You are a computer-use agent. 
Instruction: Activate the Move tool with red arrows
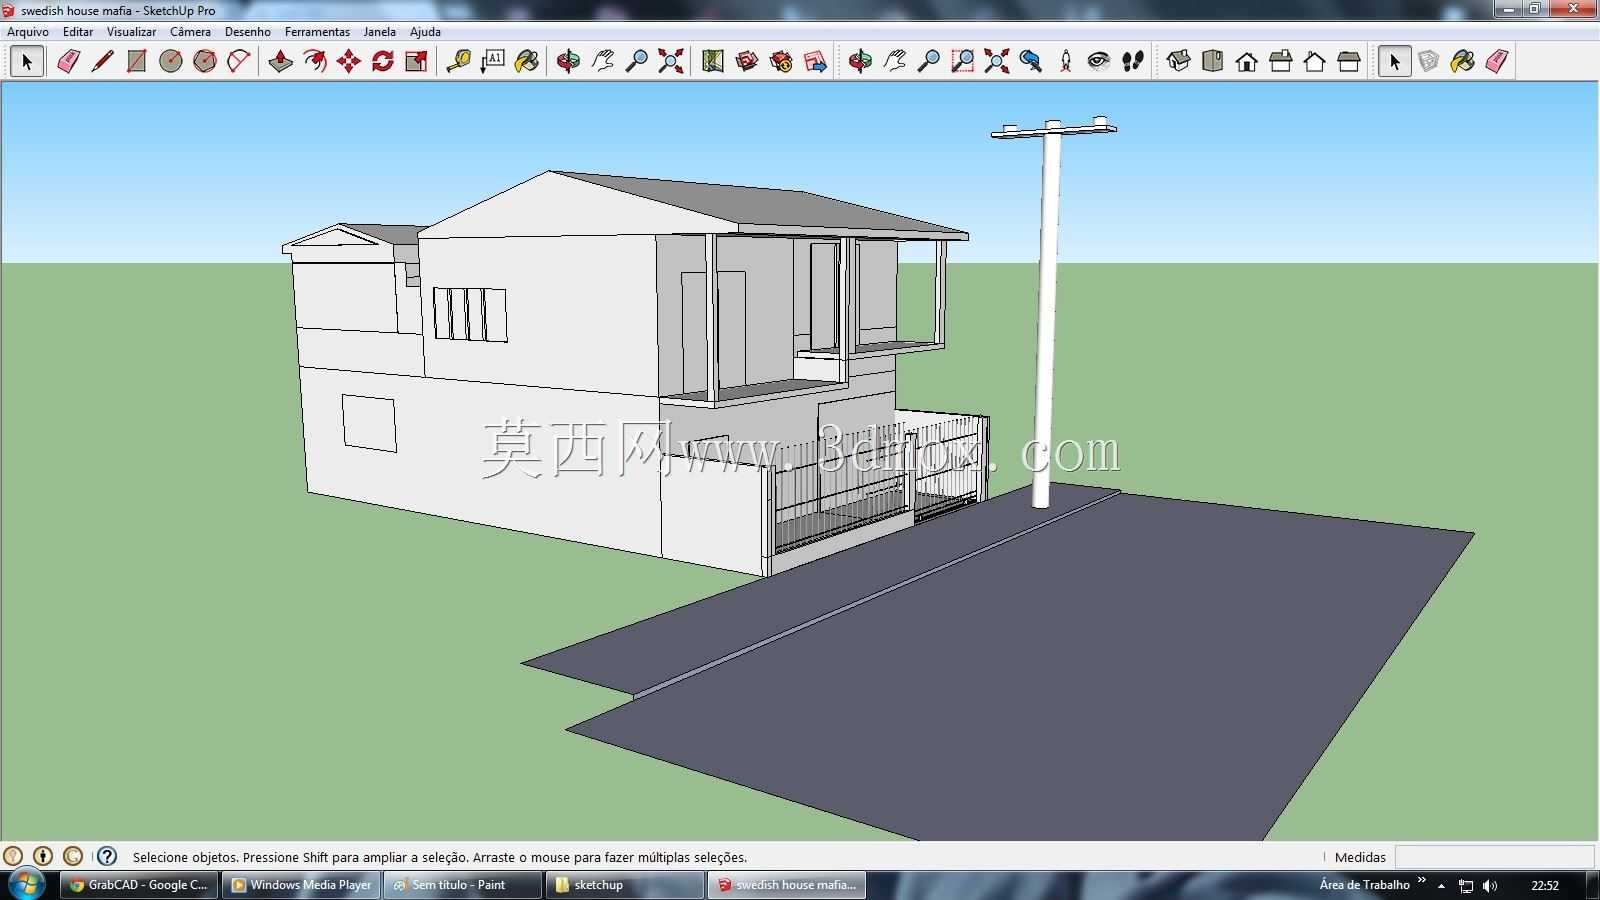(348, 62)
